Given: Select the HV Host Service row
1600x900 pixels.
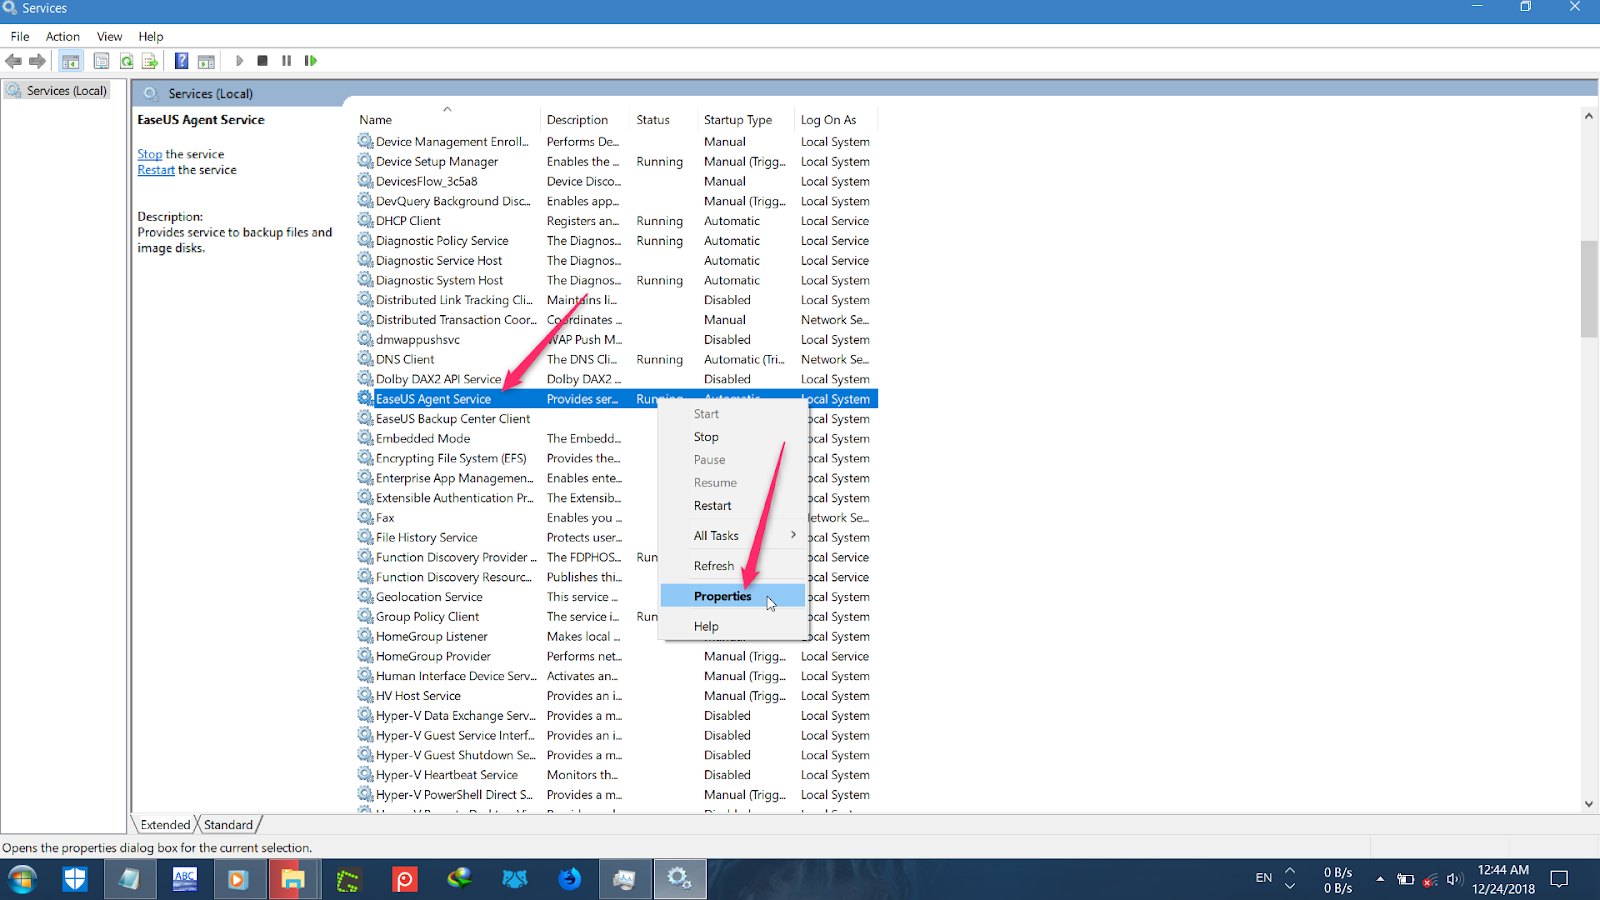Looking at the screenshot, I should point(617,696).
